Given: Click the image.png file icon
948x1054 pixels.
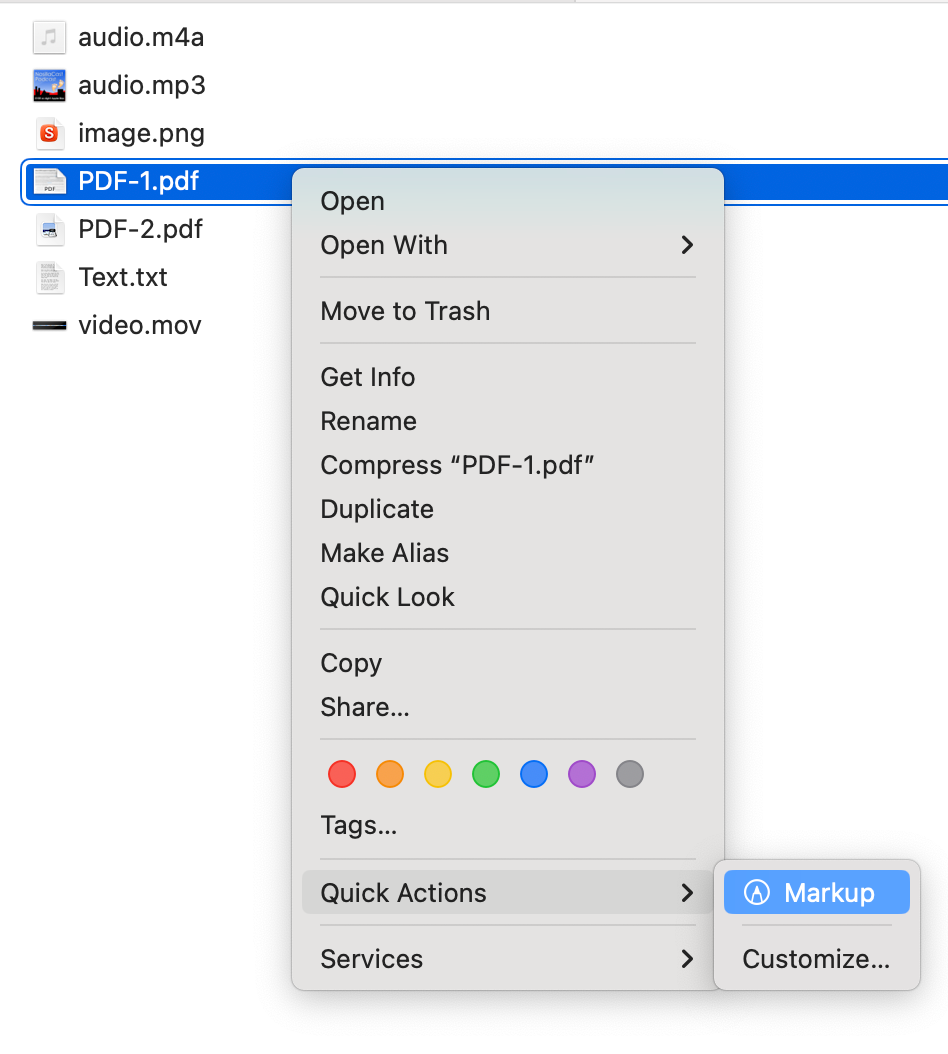Looking at the screenshot, I should (x=49, y=133).
